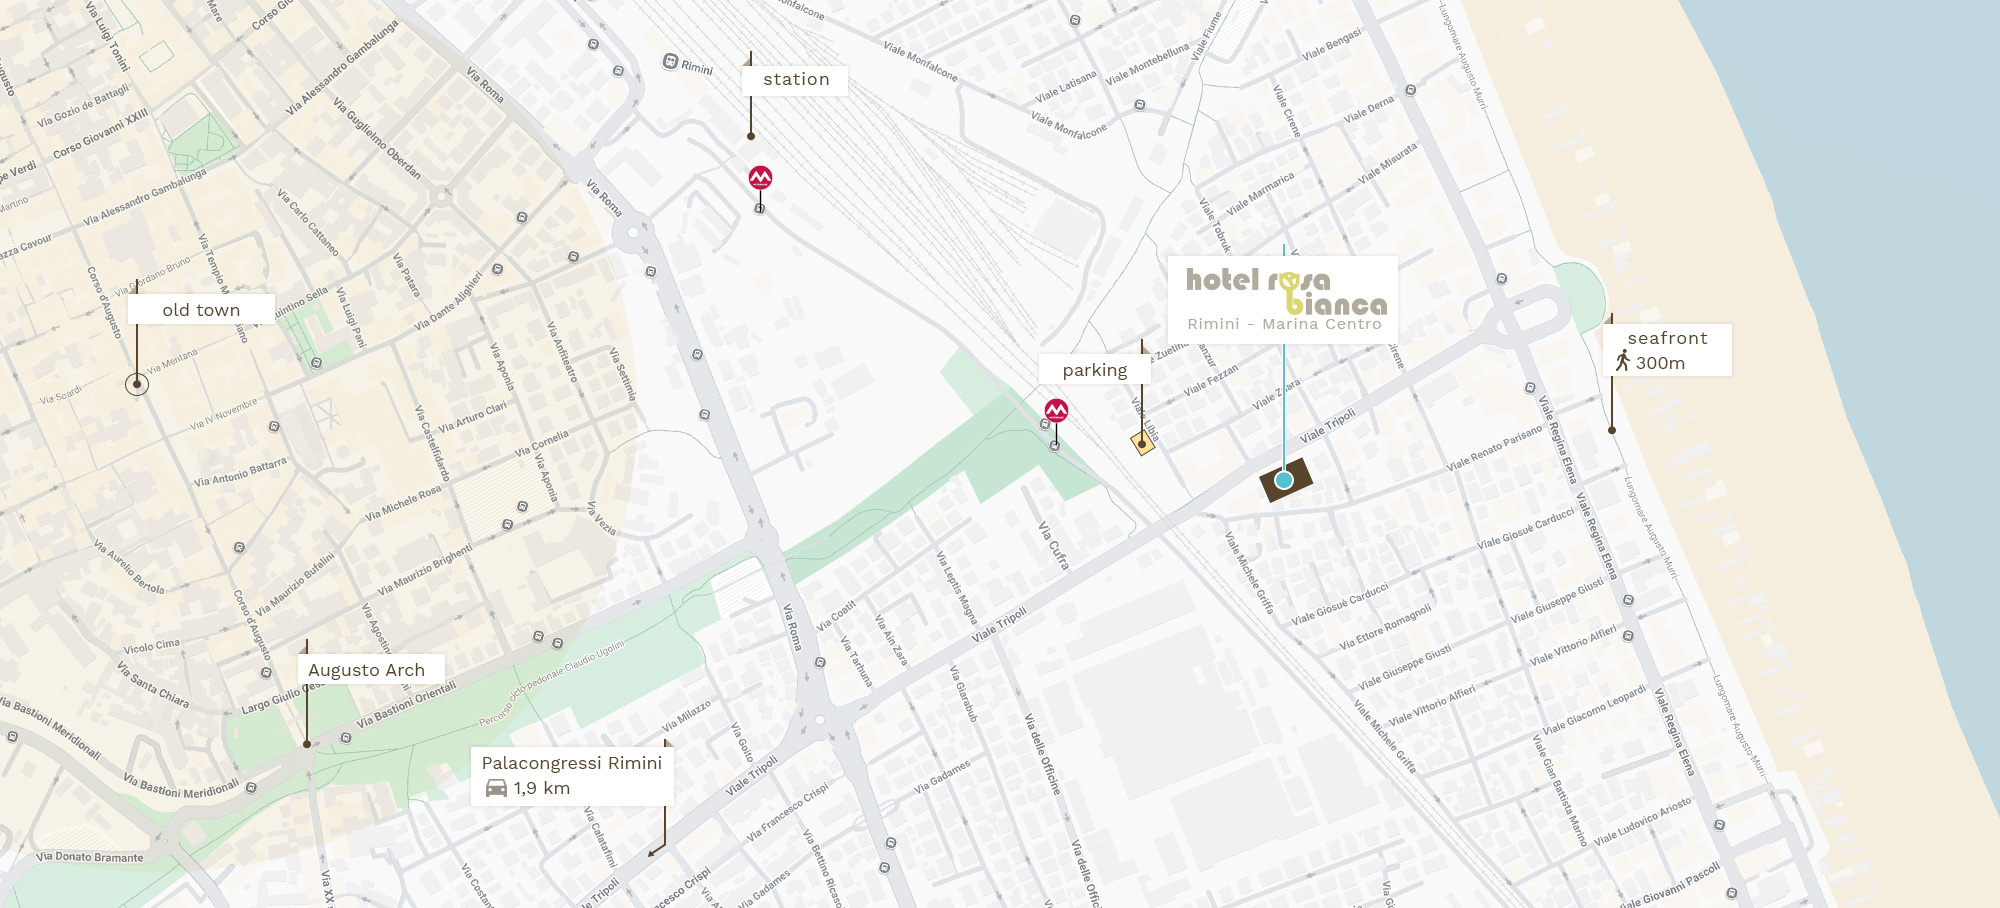Click the Augusto Arch map pin dot

click(307, 744)
